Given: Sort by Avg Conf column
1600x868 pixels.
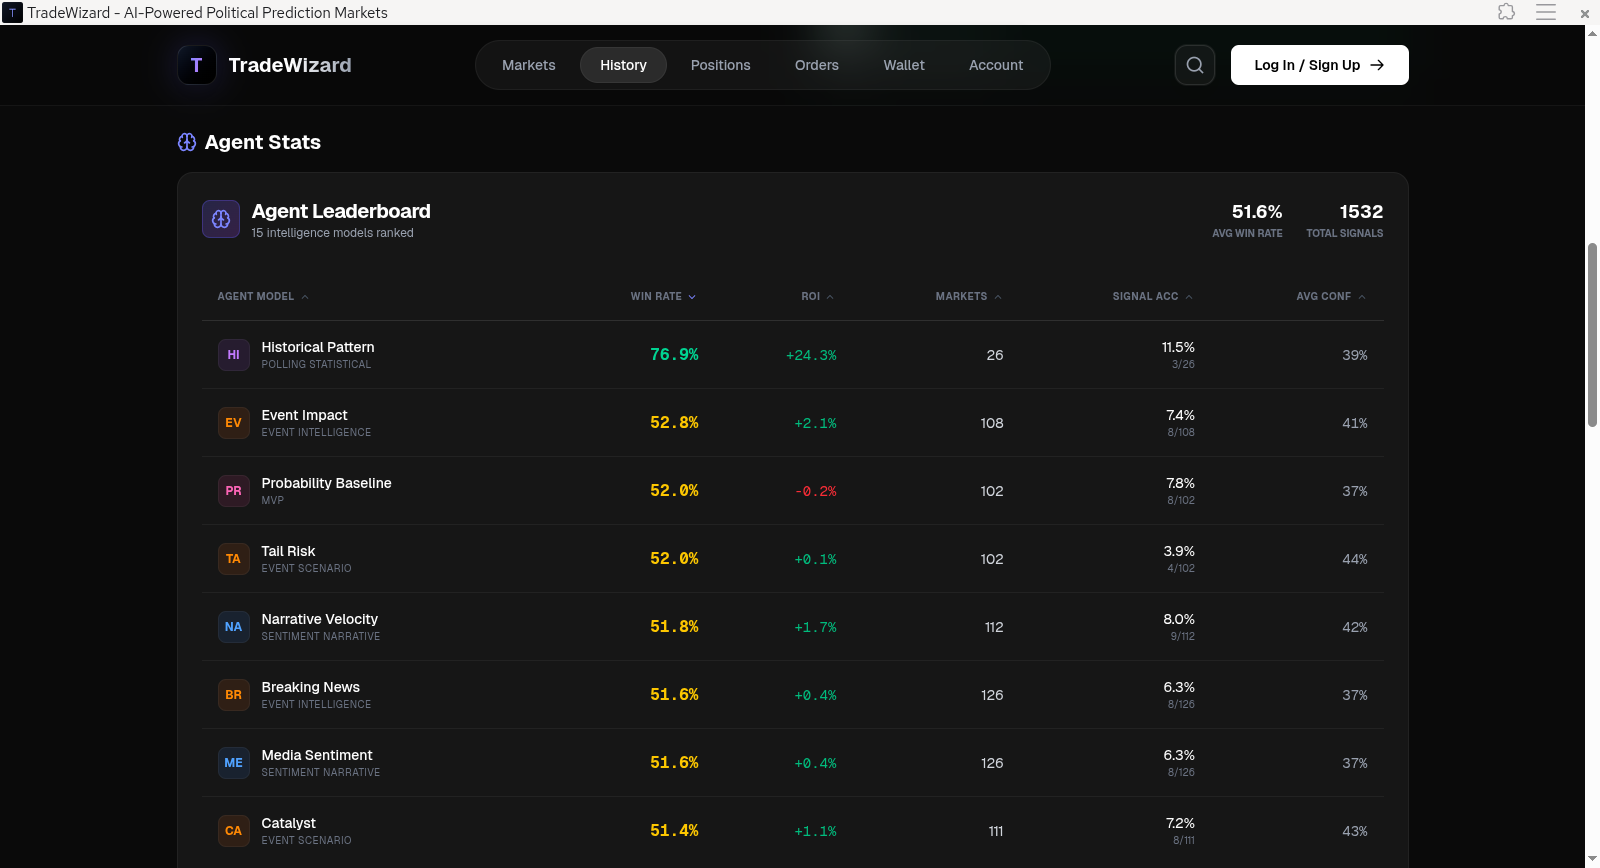Looking at the screenshot, I should pyautogui.click(x=1331, y=296).
